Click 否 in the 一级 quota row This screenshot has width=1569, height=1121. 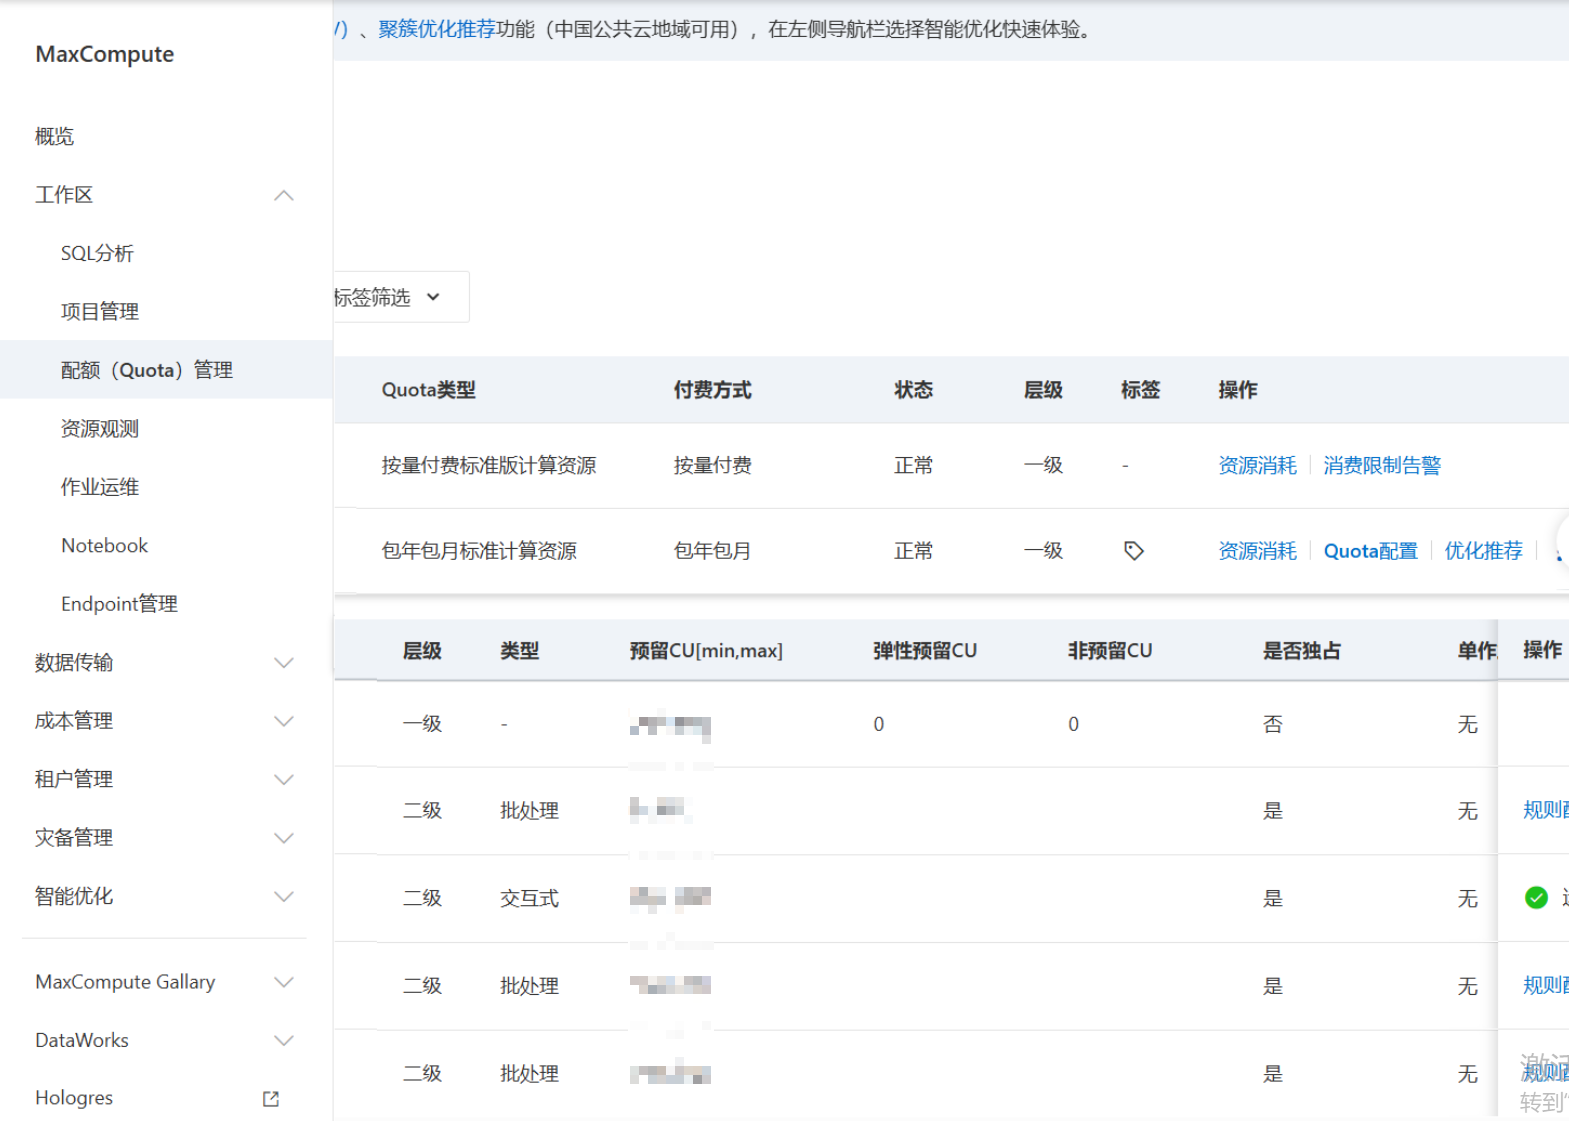[1272, 725]
